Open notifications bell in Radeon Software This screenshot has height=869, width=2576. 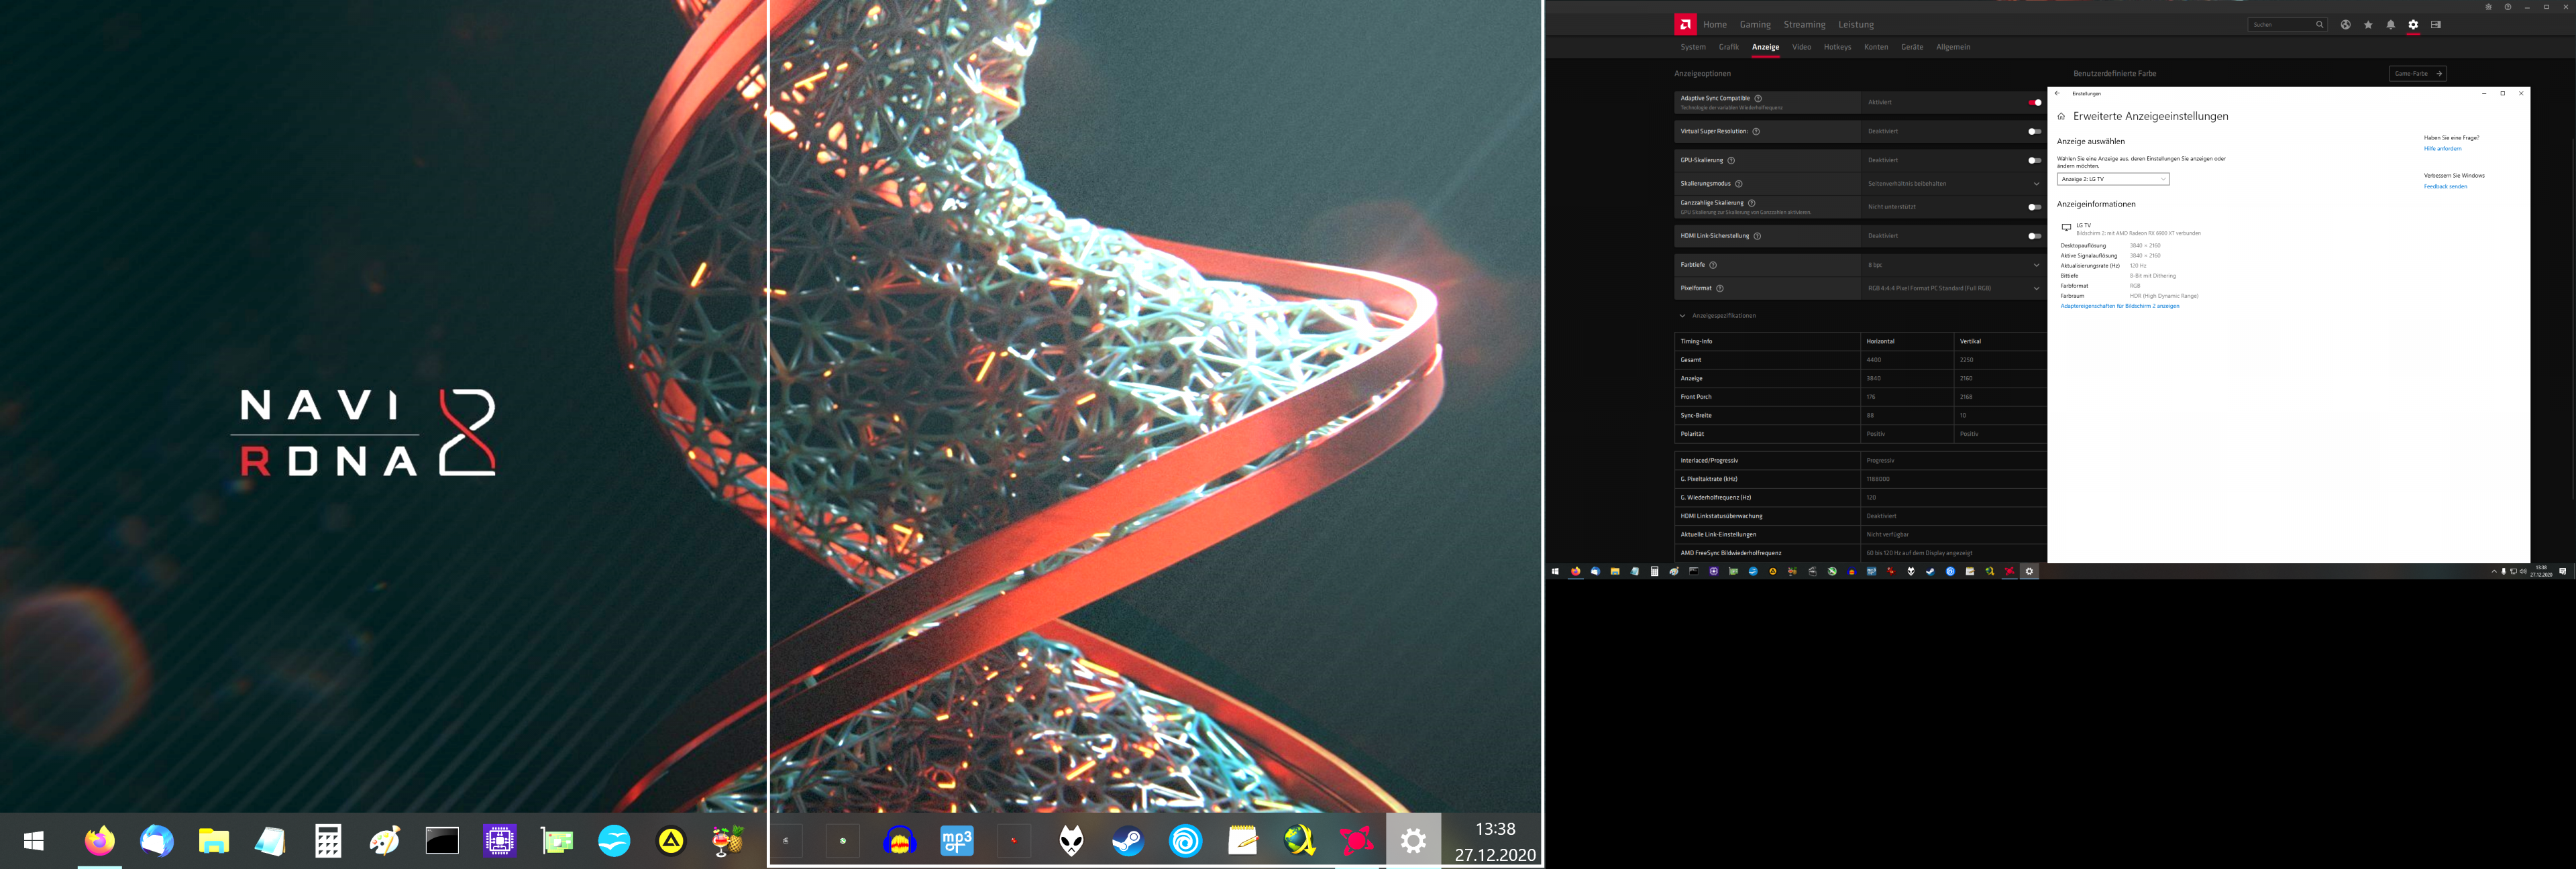[2390, 25]
